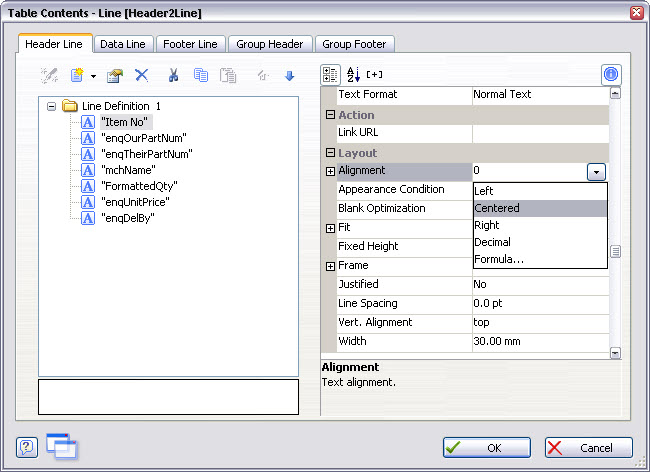Click the edit column wand icon
Image resolution: width=650 pixels, height=472 pixels.
click(x=49, y=75)
